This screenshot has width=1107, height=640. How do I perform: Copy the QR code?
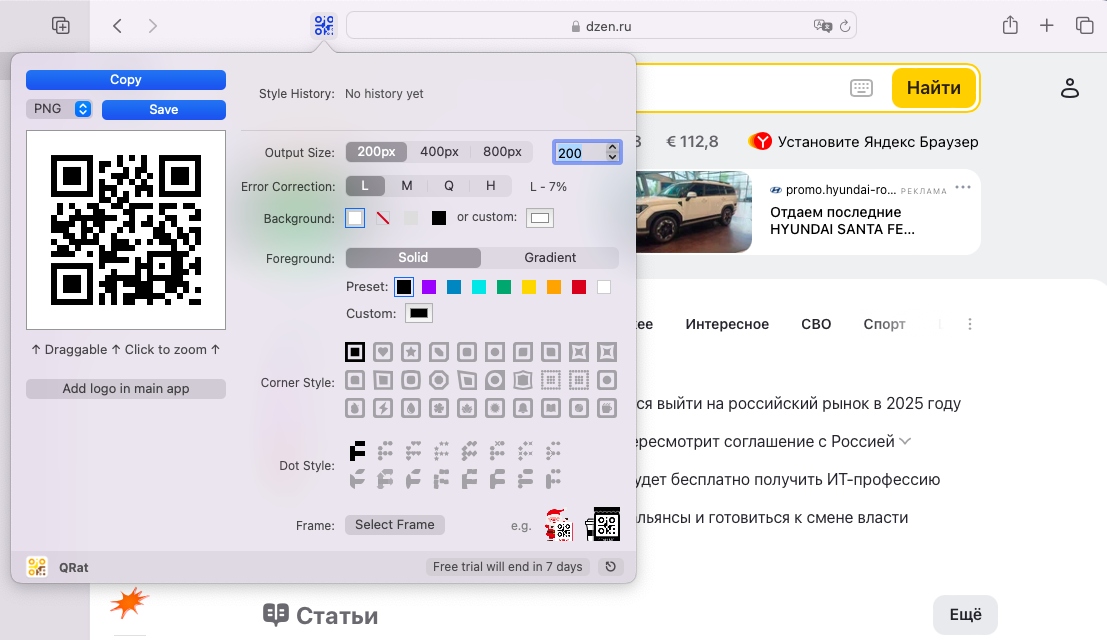[x=126, y=80]
